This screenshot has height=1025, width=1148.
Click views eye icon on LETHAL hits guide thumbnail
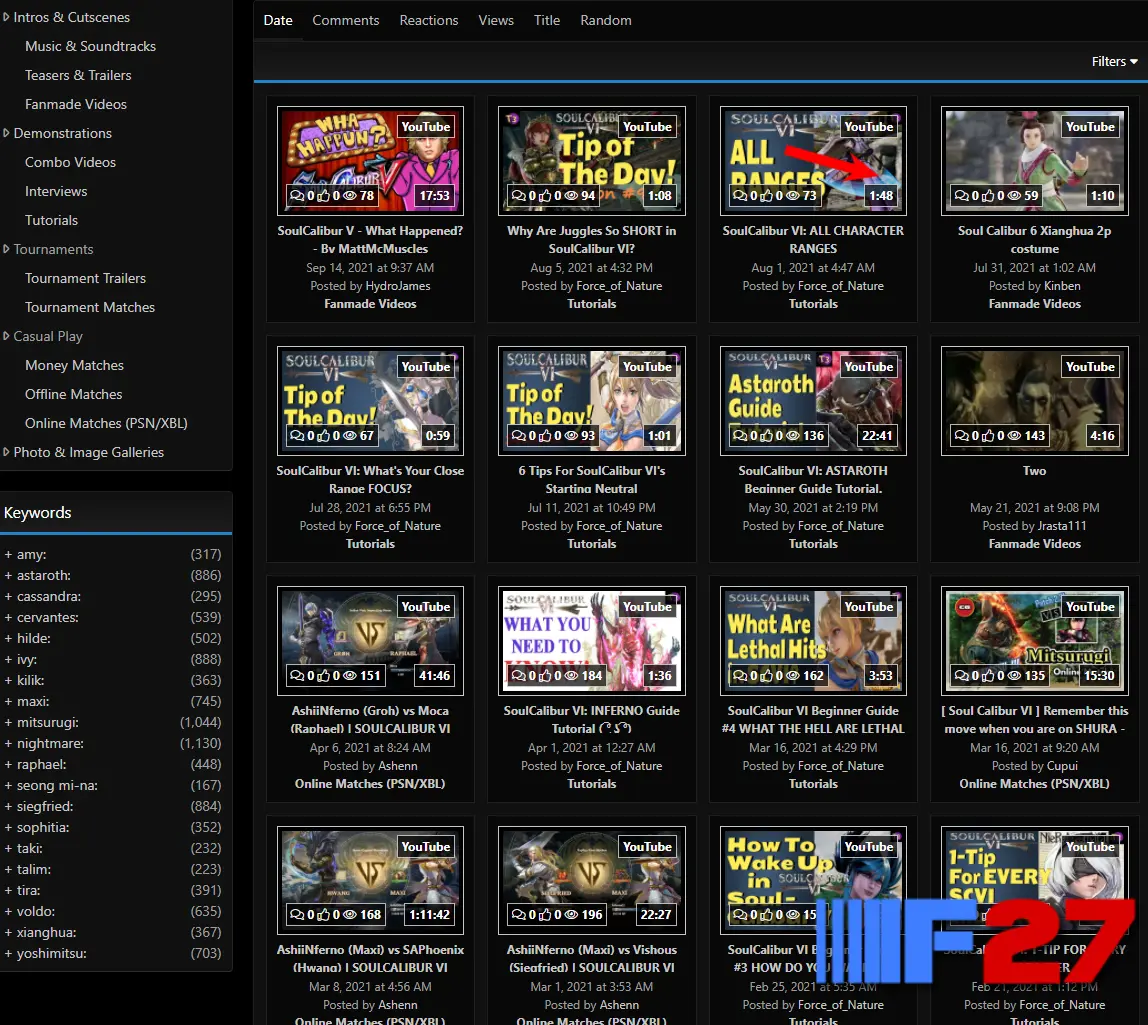coord(793,676)
